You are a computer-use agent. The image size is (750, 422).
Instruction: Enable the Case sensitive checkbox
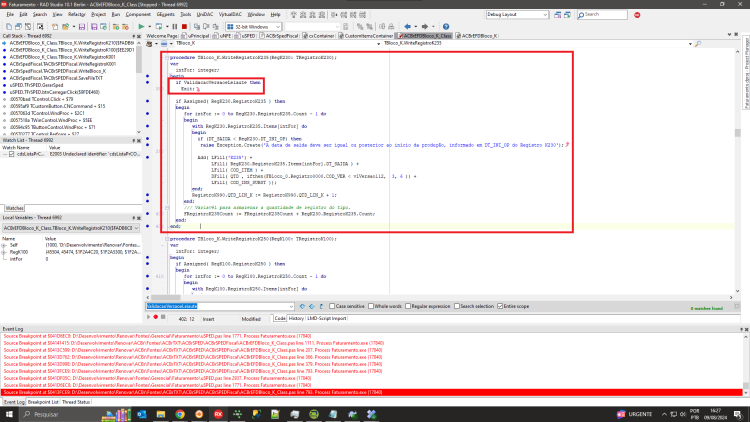[x=332, y=306]
